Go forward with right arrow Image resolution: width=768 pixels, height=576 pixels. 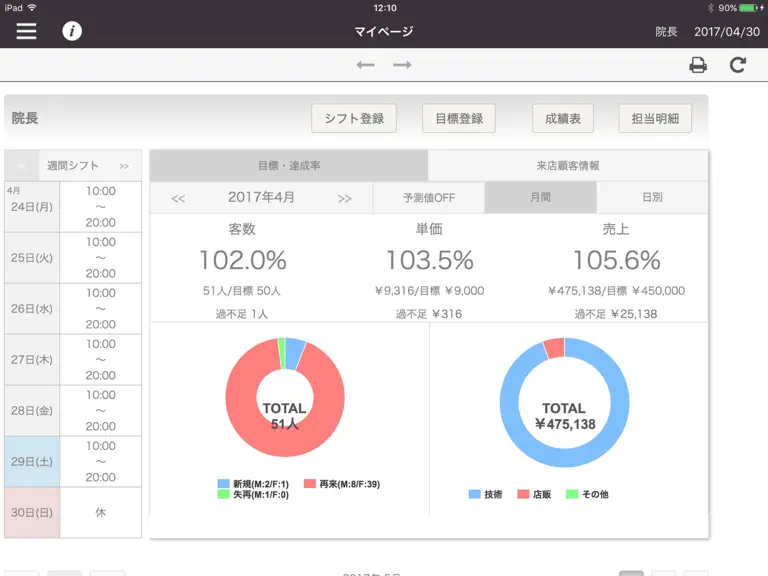click(x=402, y=65)
